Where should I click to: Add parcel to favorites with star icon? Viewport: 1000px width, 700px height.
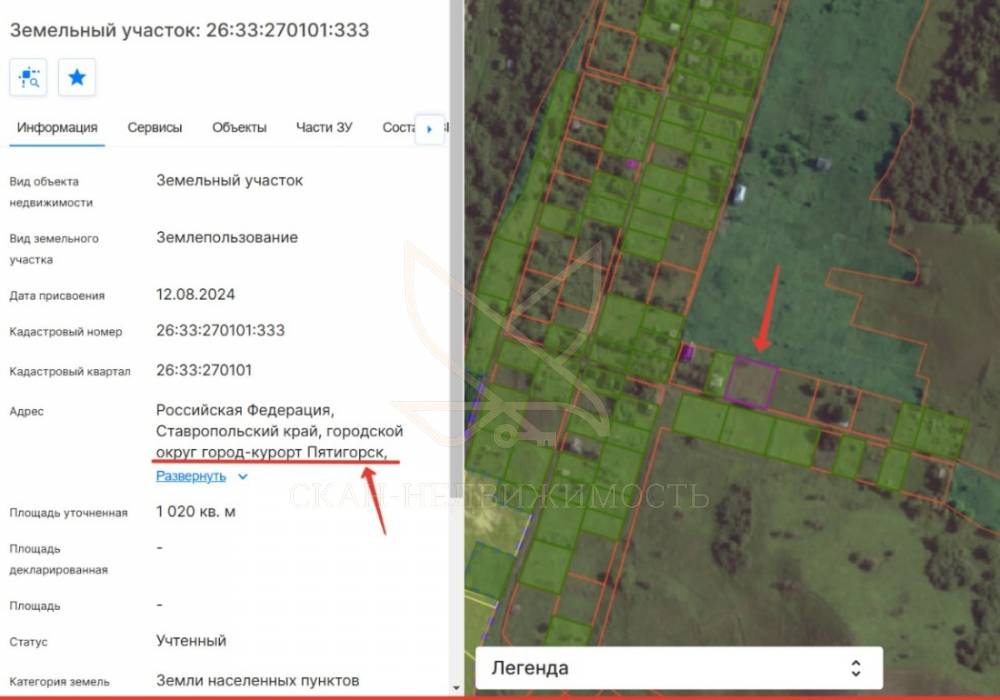click(x=77, y=78)
